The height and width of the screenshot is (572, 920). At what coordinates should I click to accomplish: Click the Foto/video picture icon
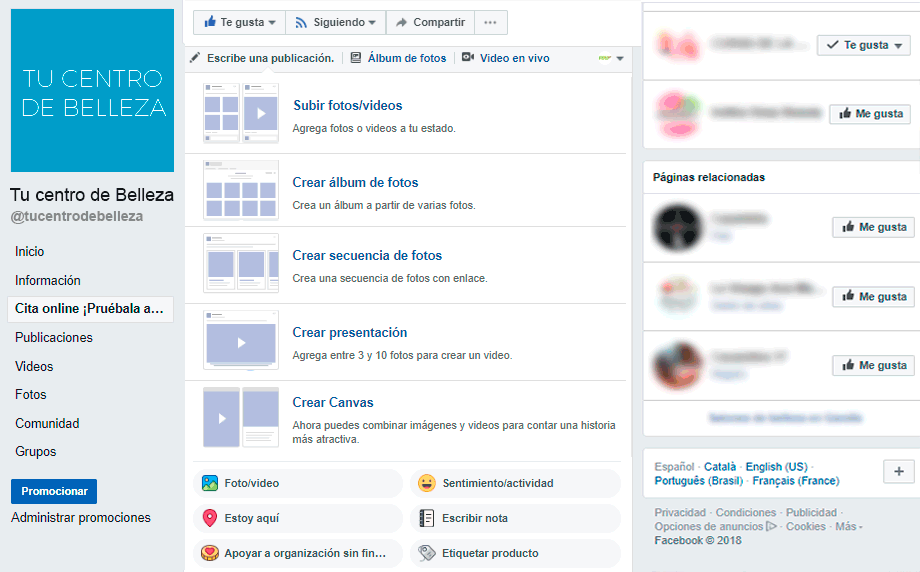click(x=209, y=483)
